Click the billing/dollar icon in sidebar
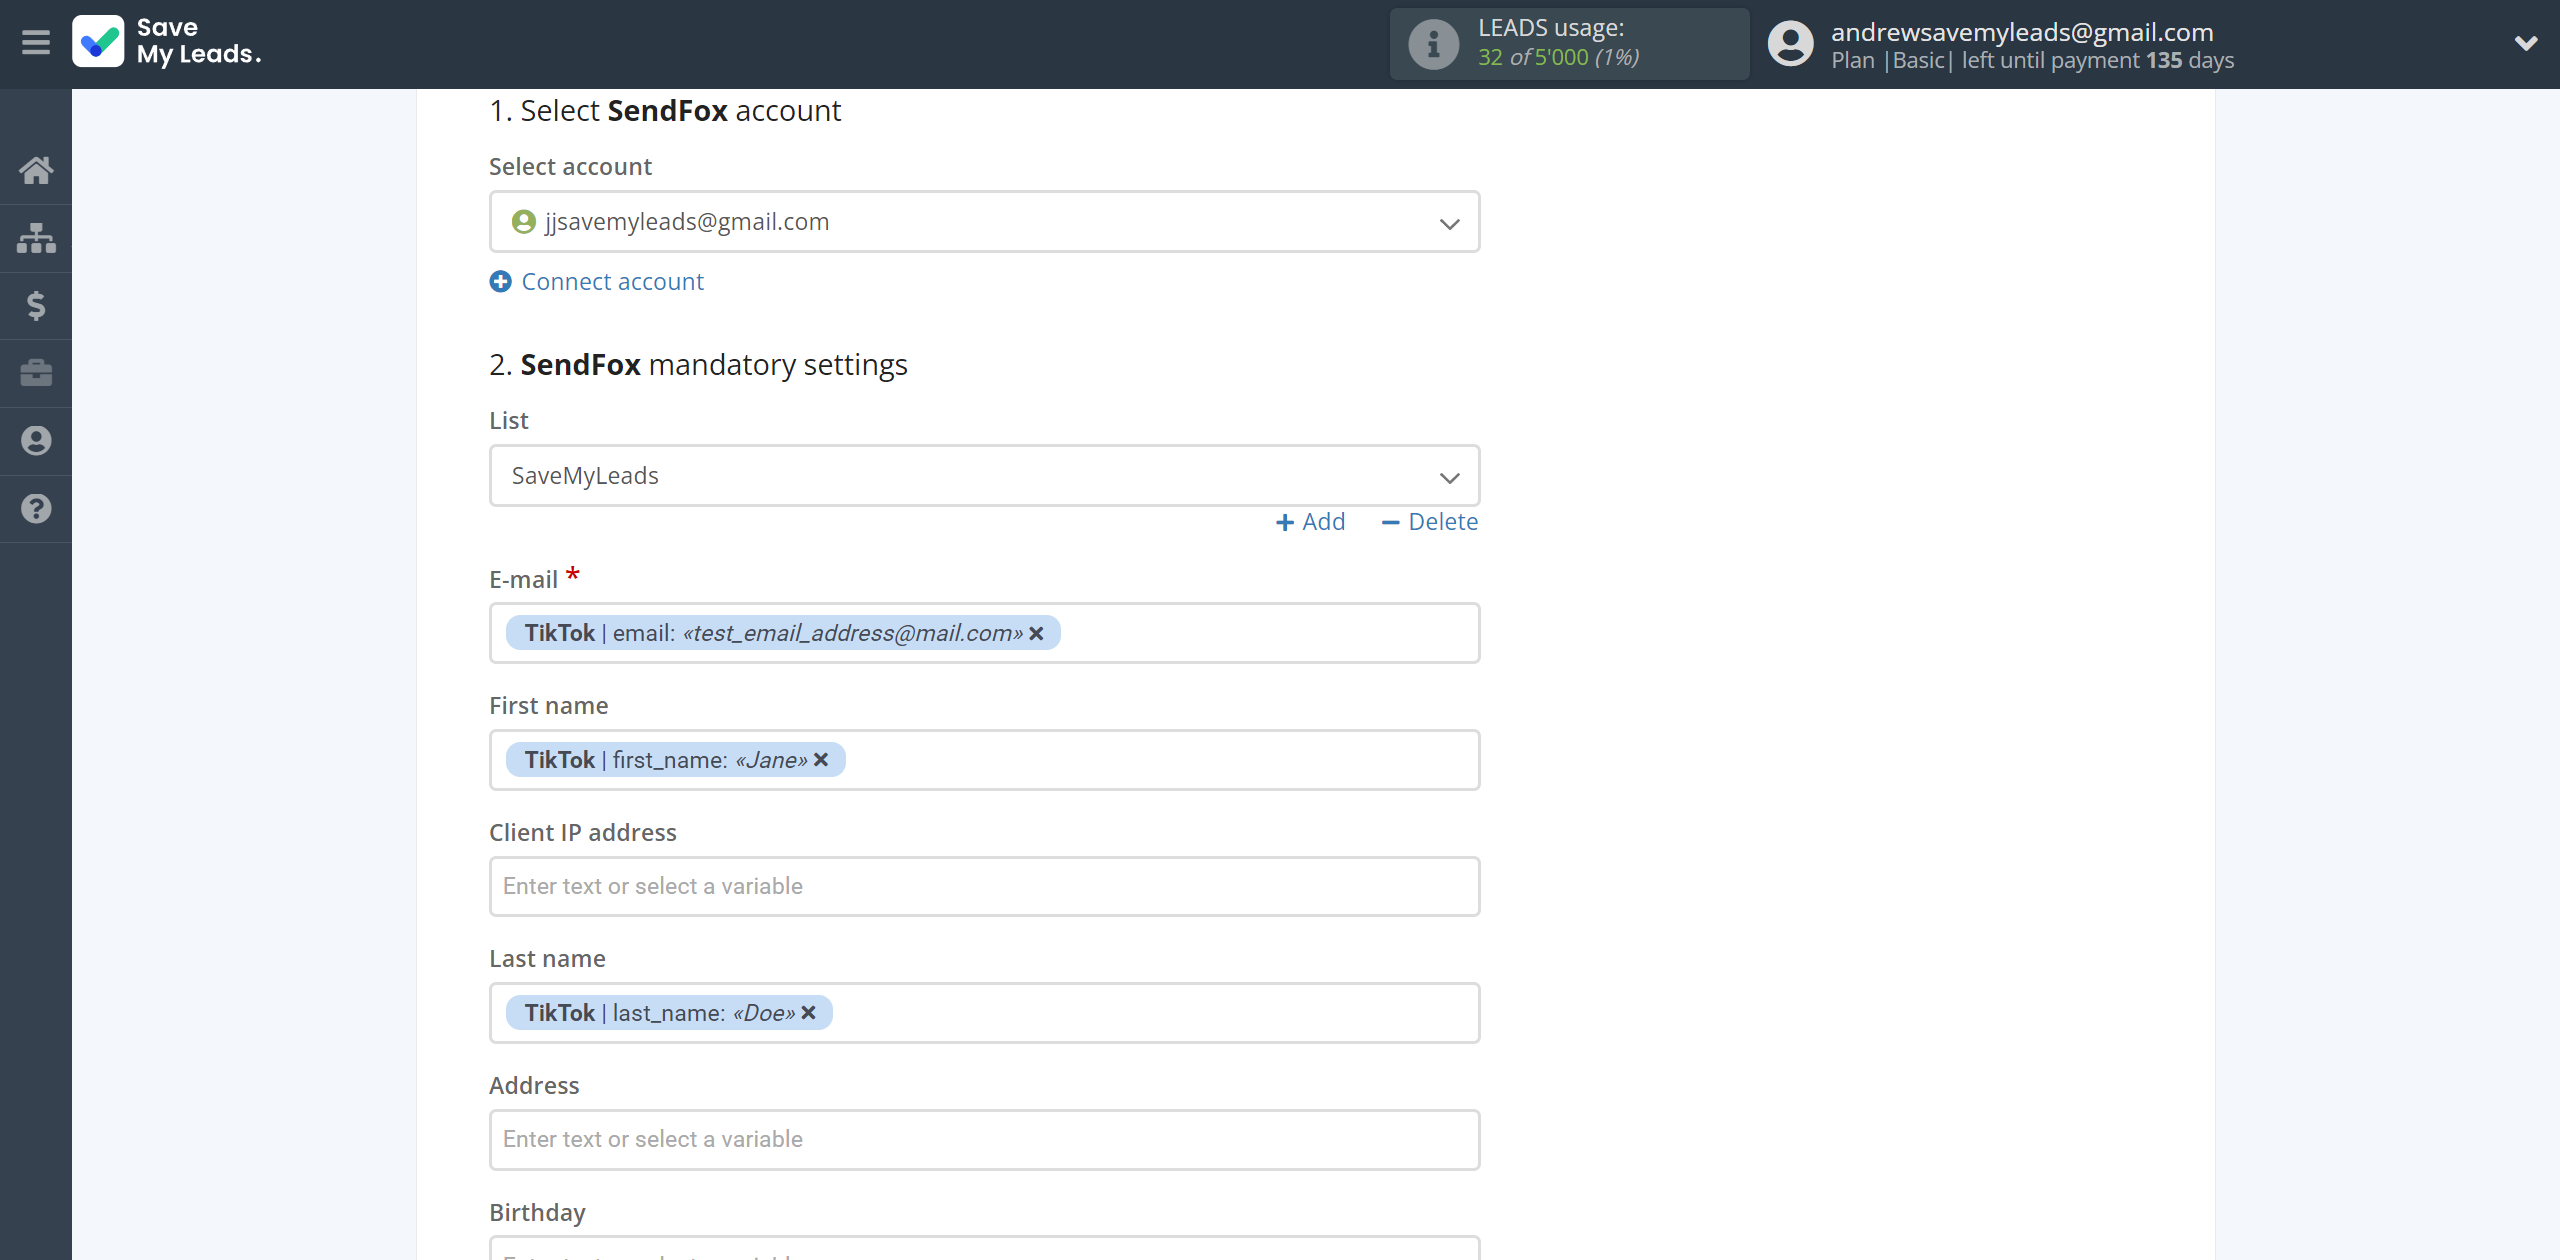Image resolution: width=2560 pixels, height=1260 pixels. pyautogui.click(x=36, y=305)
